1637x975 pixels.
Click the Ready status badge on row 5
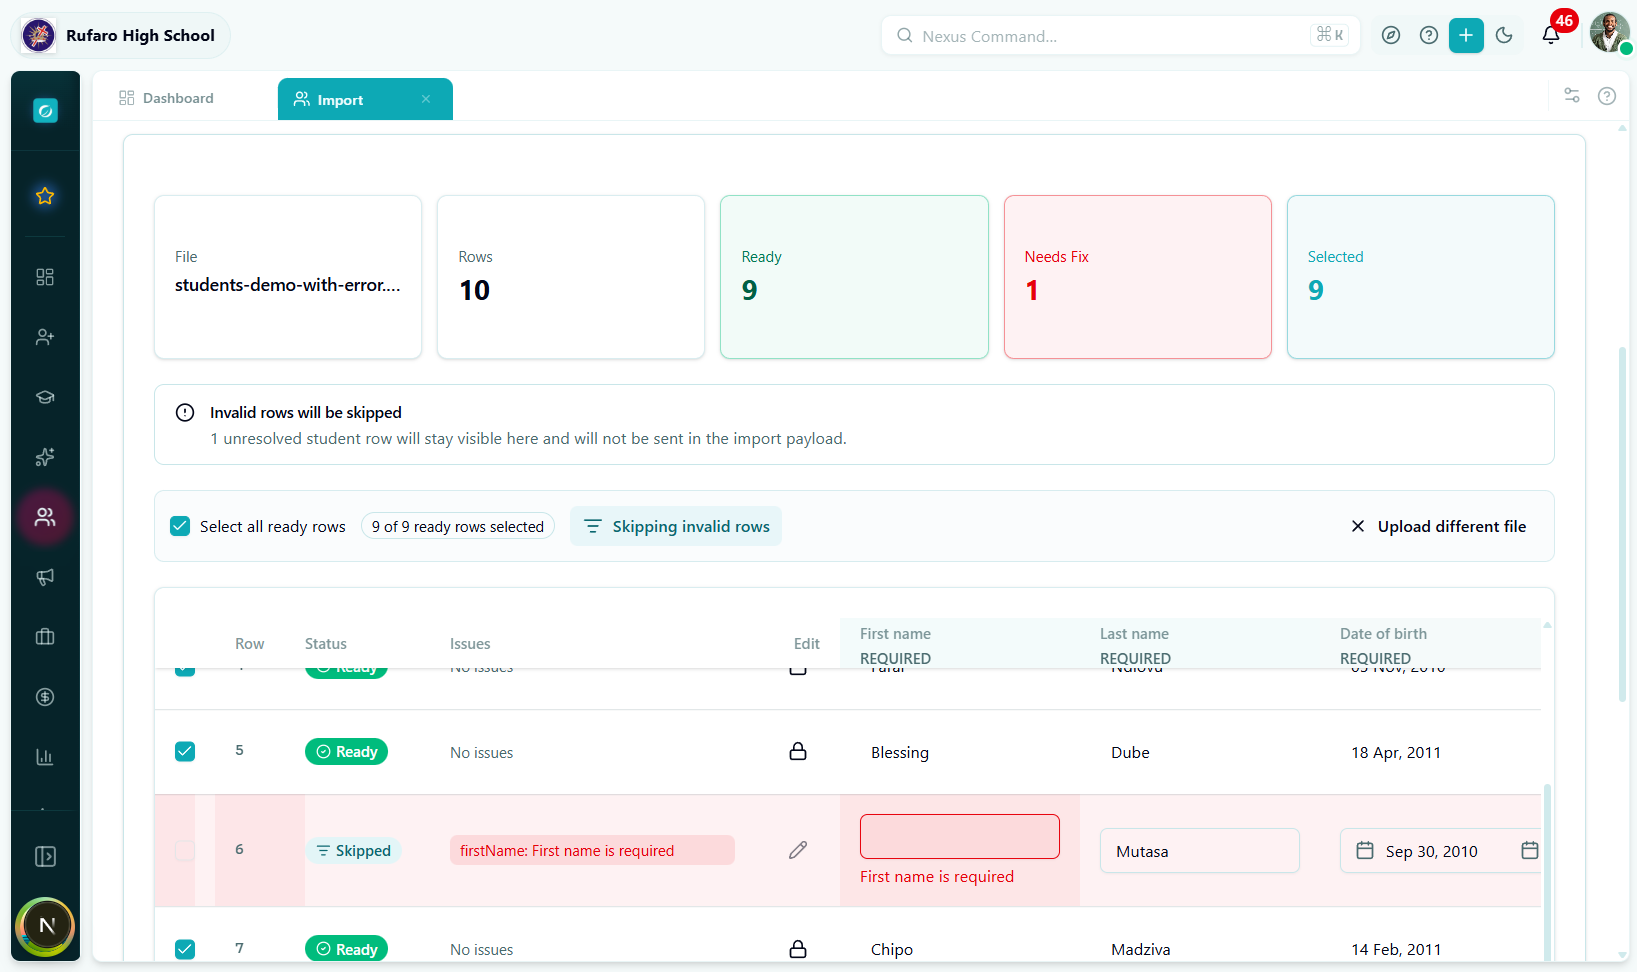coord(346,752)
